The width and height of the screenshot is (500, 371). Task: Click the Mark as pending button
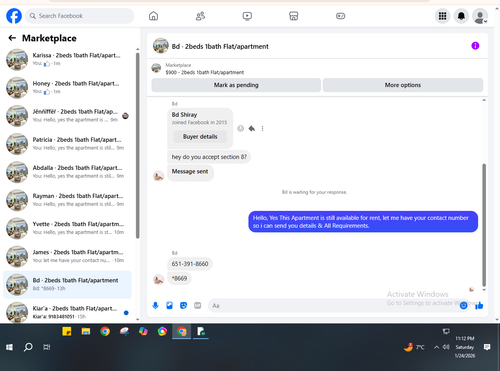236,85
